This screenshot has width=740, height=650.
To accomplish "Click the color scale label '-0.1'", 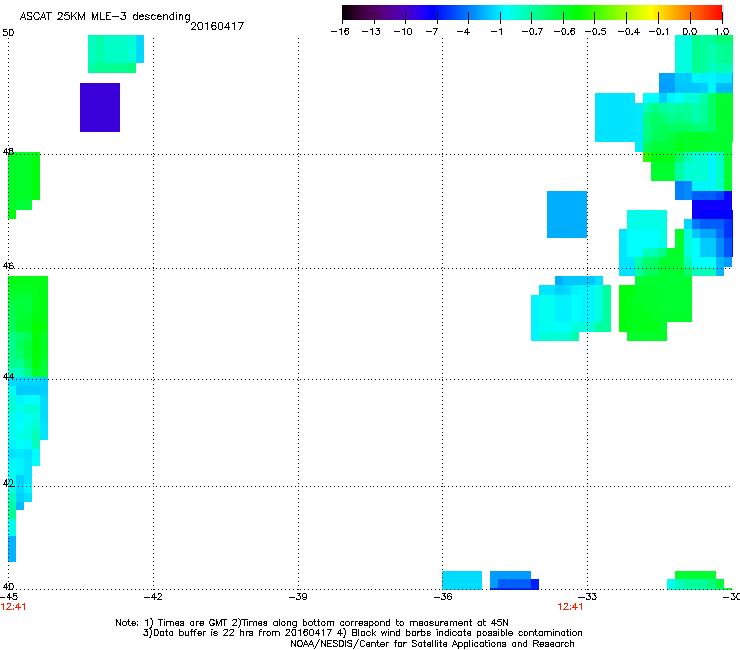I will pos(659,32).
